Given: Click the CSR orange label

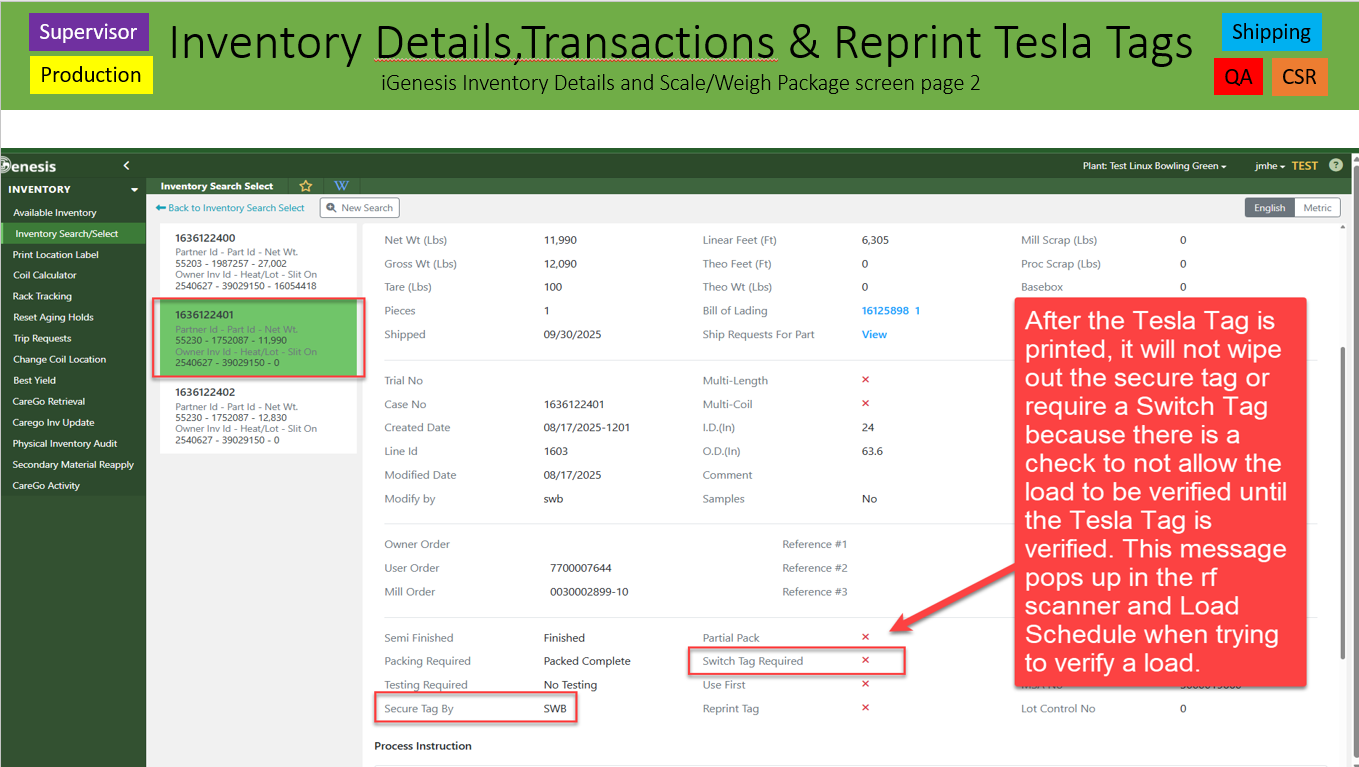Looking at the screenshot, I should (1299, 76).
